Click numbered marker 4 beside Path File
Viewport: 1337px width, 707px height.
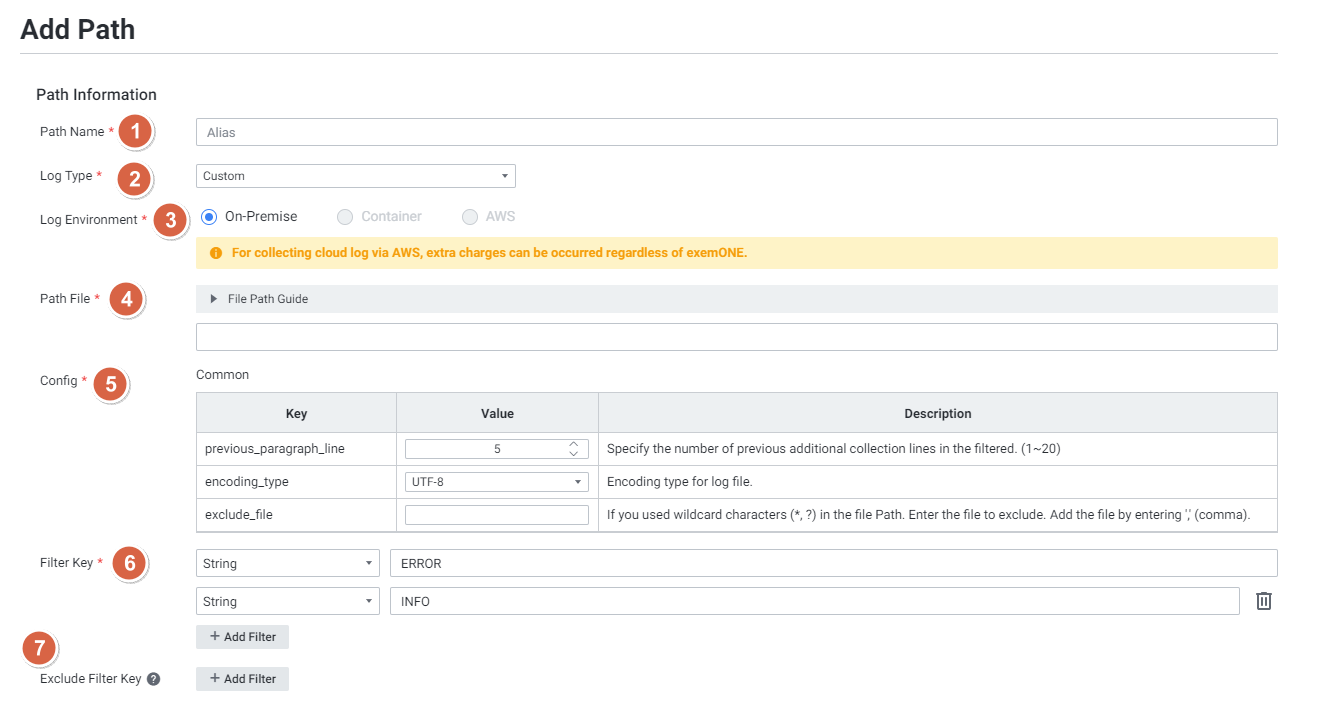pos(126,298)
